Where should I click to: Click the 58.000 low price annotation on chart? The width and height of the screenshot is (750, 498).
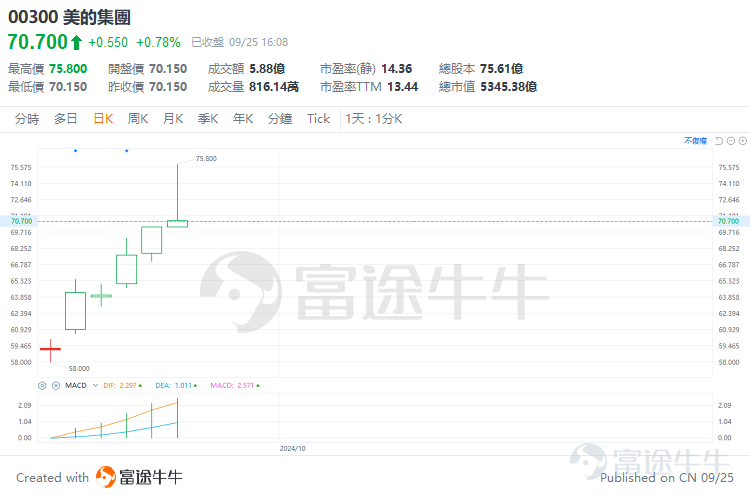click(79, 368)
